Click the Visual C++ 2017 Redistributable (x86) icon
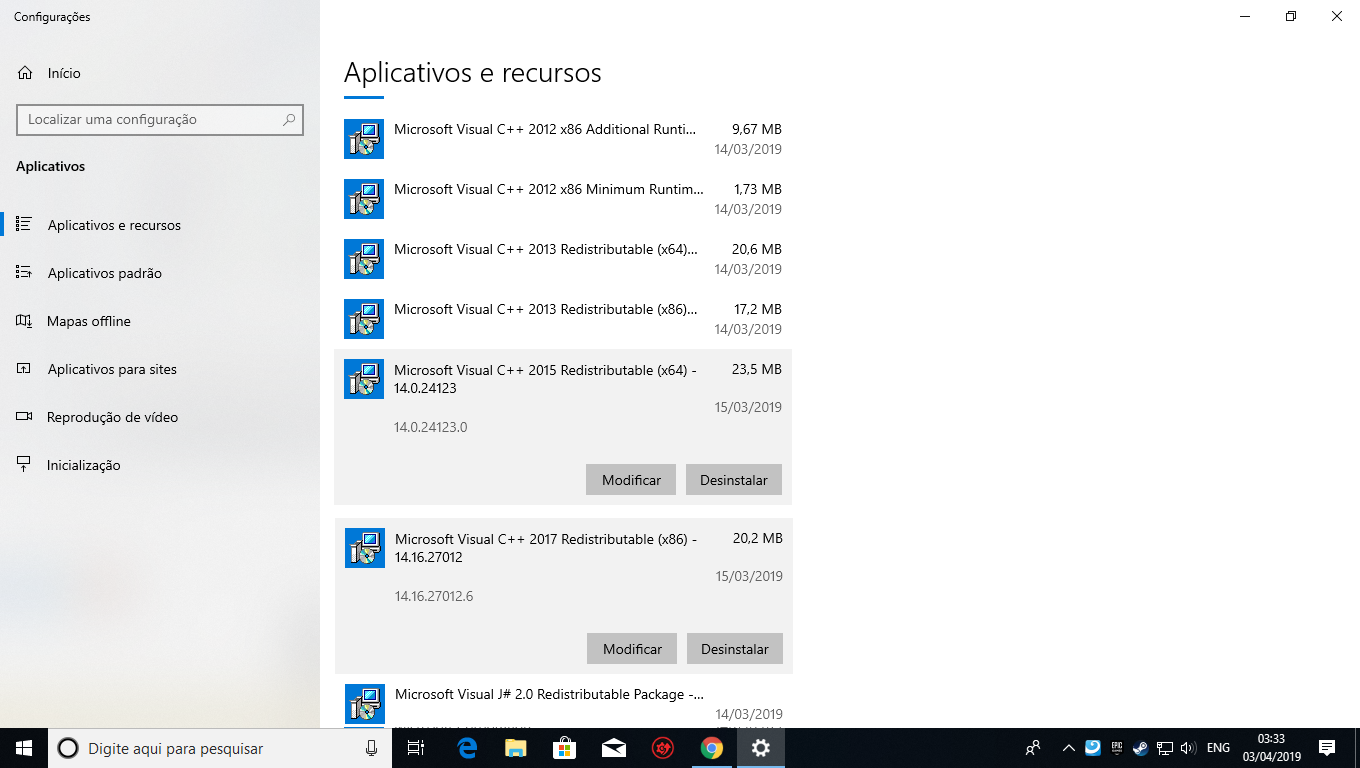 tap(365, 548)
